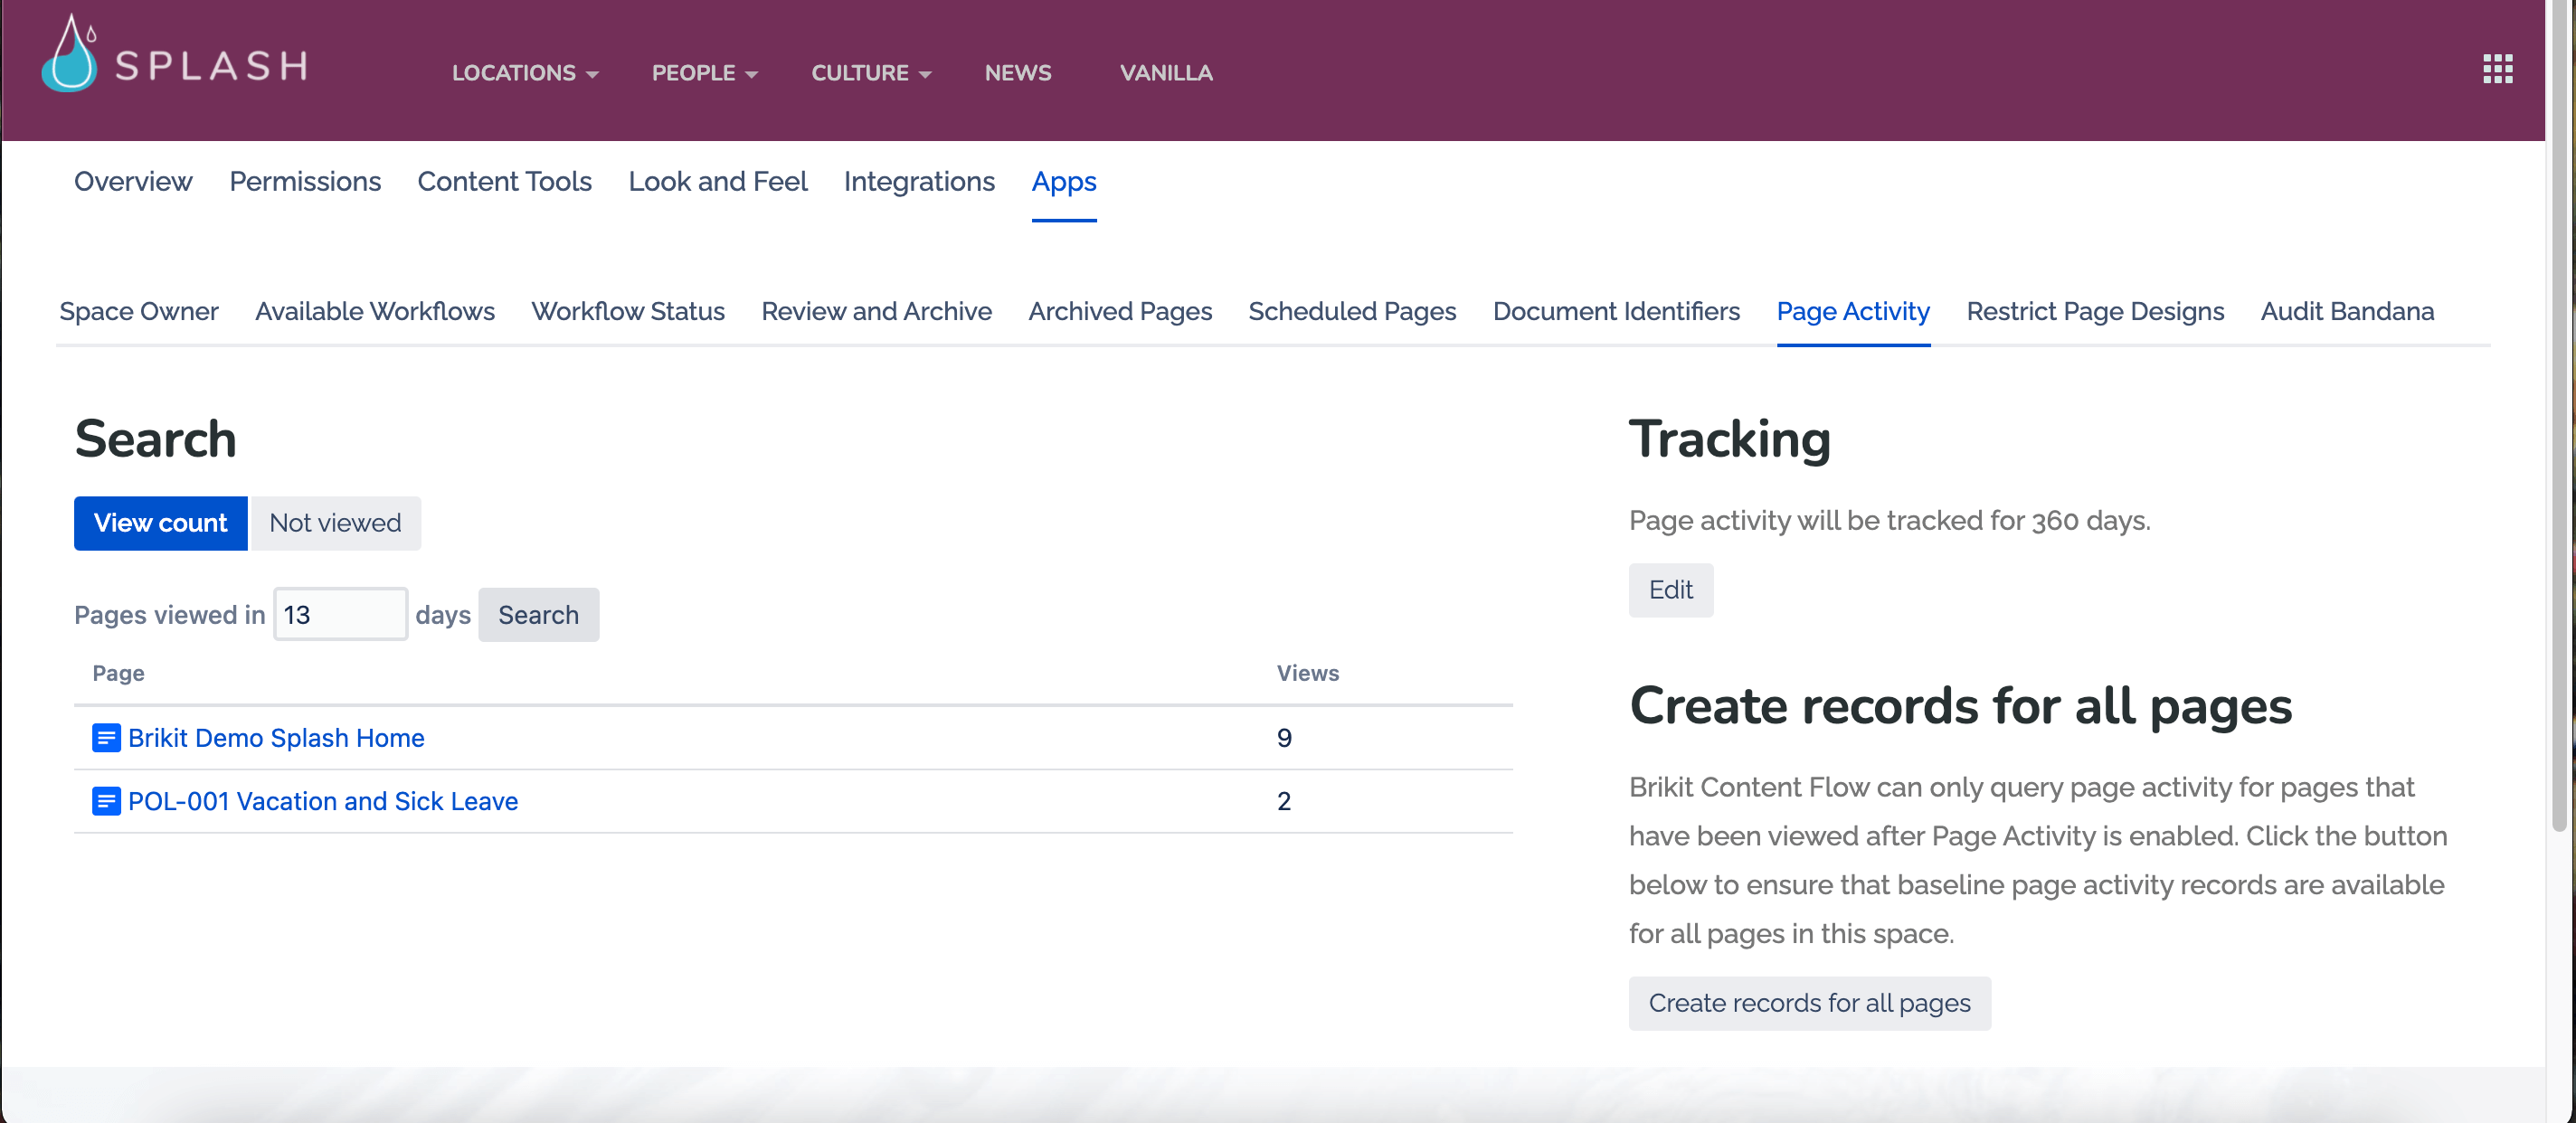Open the NEWS menu item
The width and height of the screenshot is (2576, 1123).
coord(1018,73)
